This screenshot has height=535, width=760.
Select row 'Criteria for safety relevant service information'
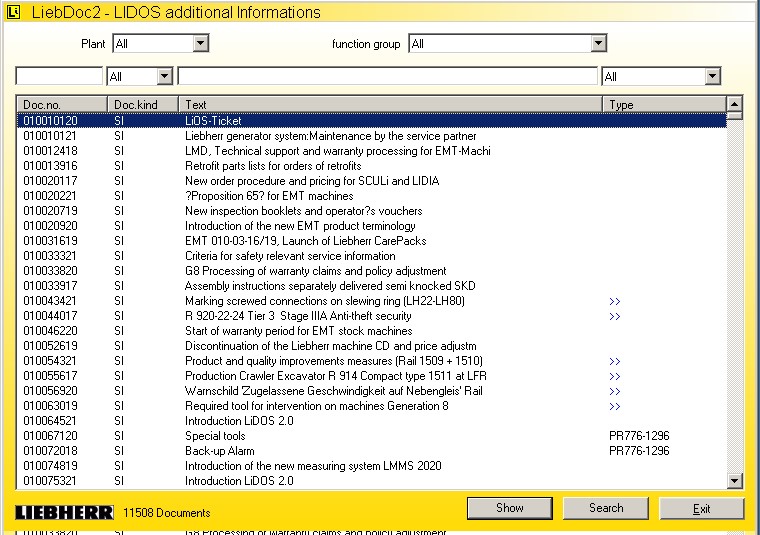point(372,256)
